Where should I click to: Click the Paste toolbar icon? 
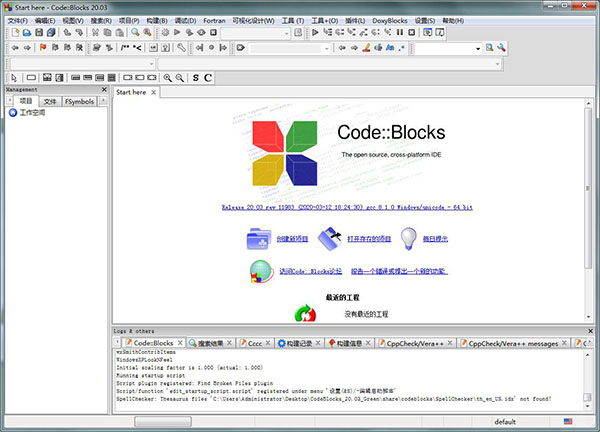pyautogui.click(x=120, y=33)
